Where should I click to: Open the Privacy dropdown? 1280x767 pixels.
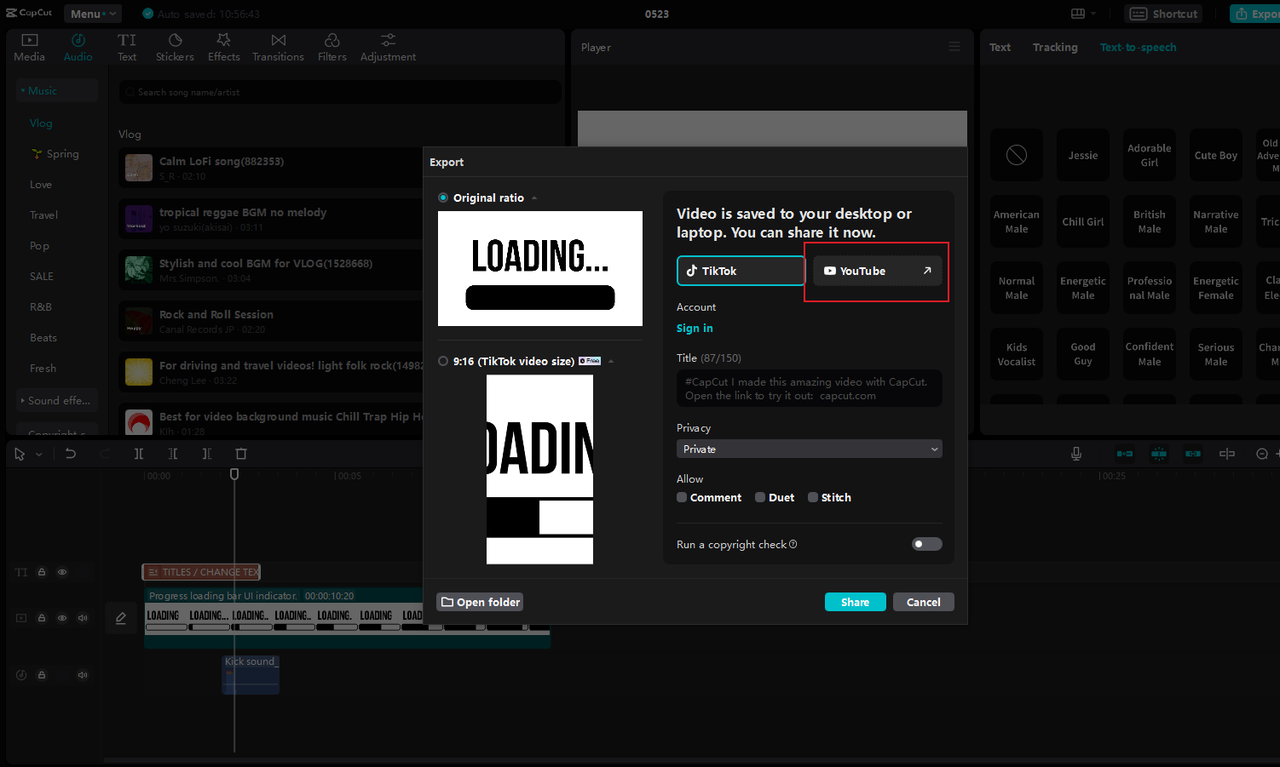(809, 448)
